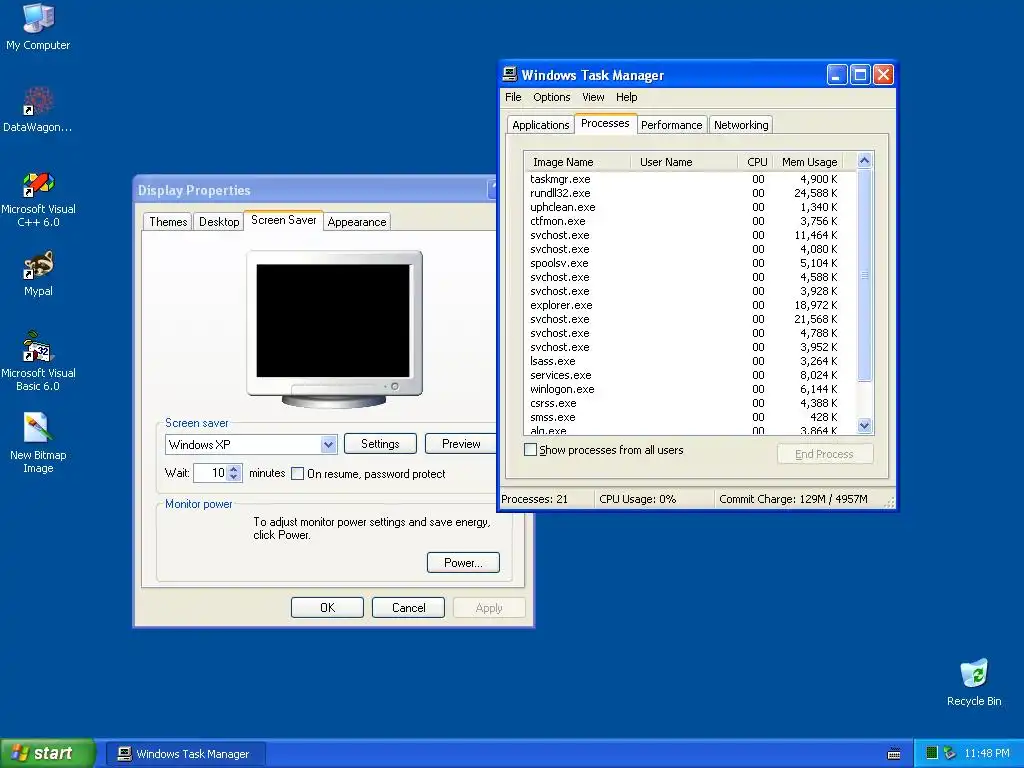Click Windows Task Manager taskbar button
Screen dimensions: 1024x768
click(x=185, y=754)
